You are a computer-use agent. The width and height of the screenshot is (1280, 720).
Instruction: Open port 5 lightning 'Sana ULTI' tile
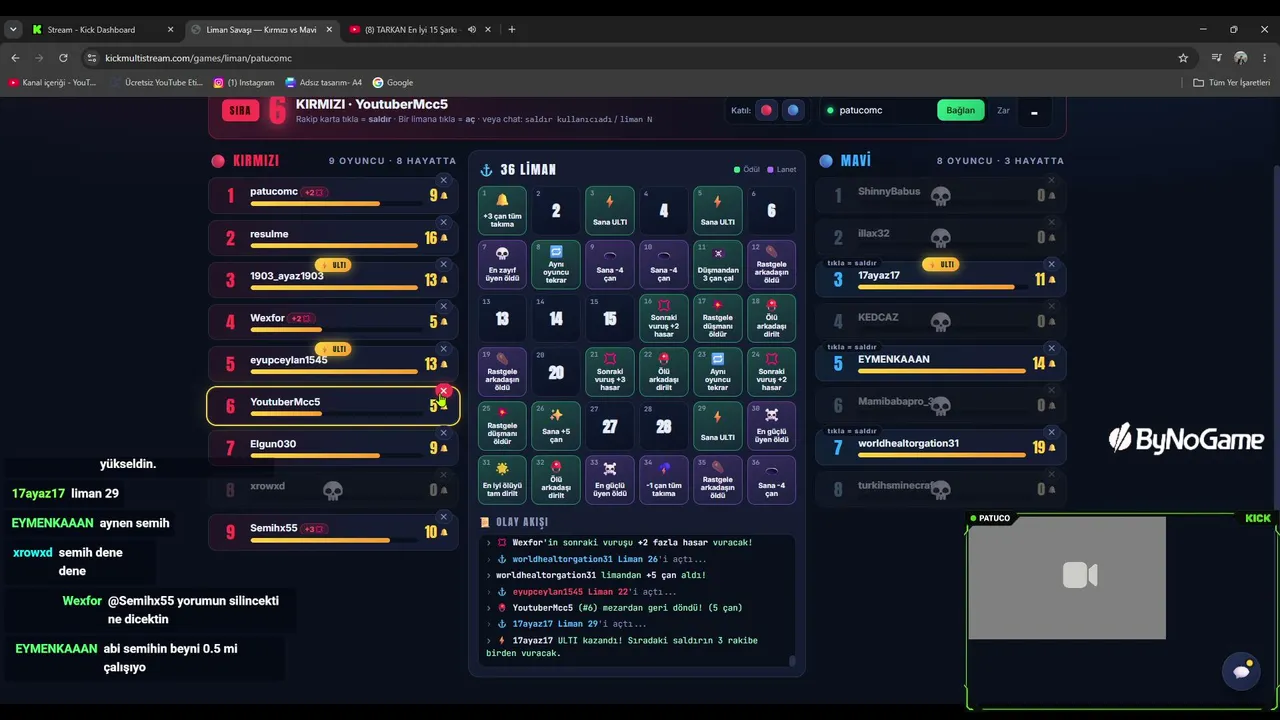717,210
